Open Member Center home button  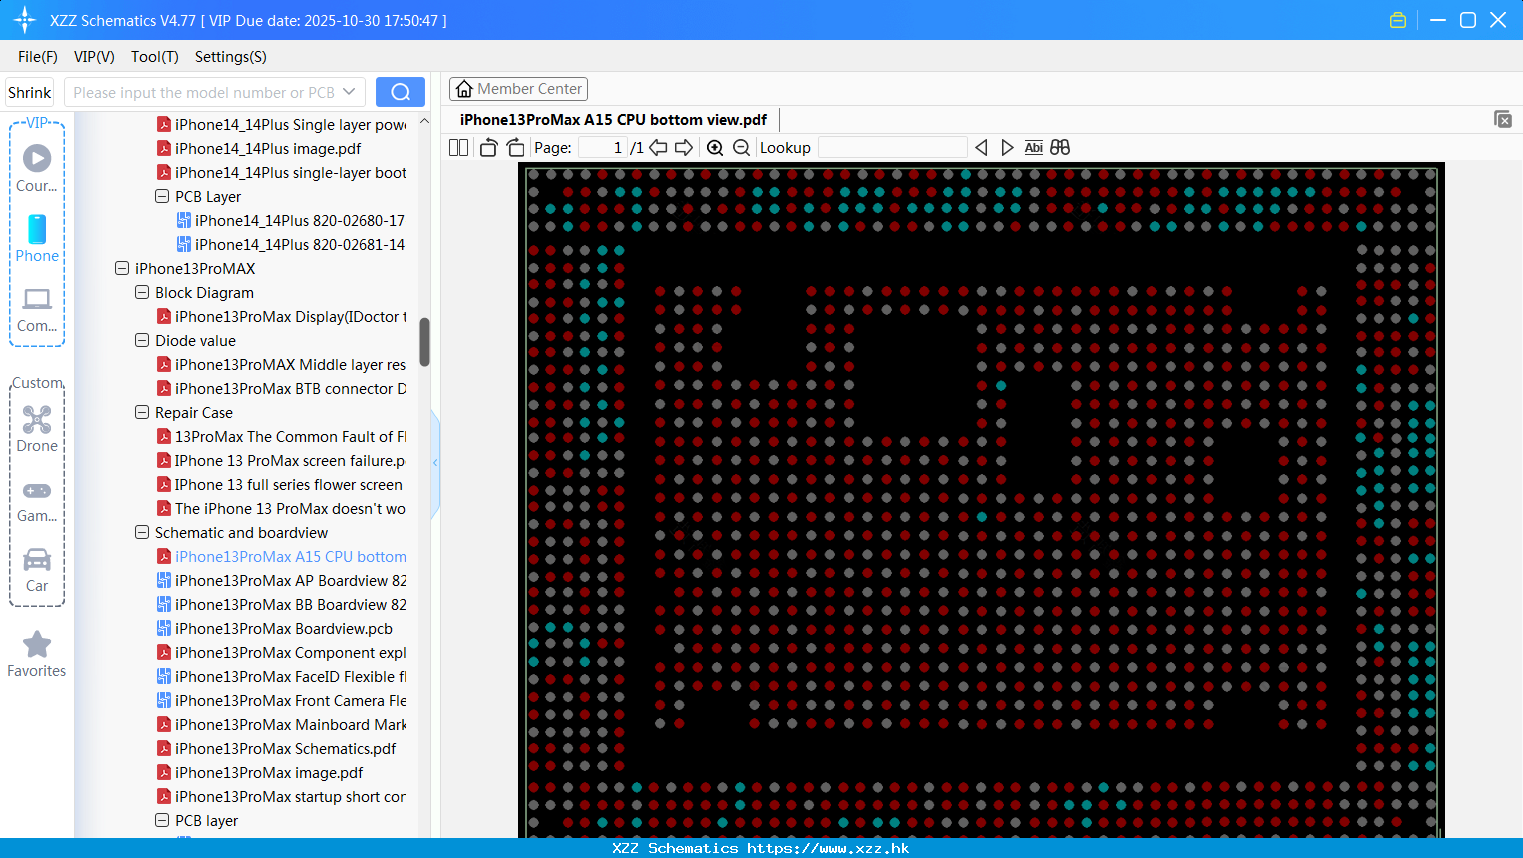pos(518,89)
